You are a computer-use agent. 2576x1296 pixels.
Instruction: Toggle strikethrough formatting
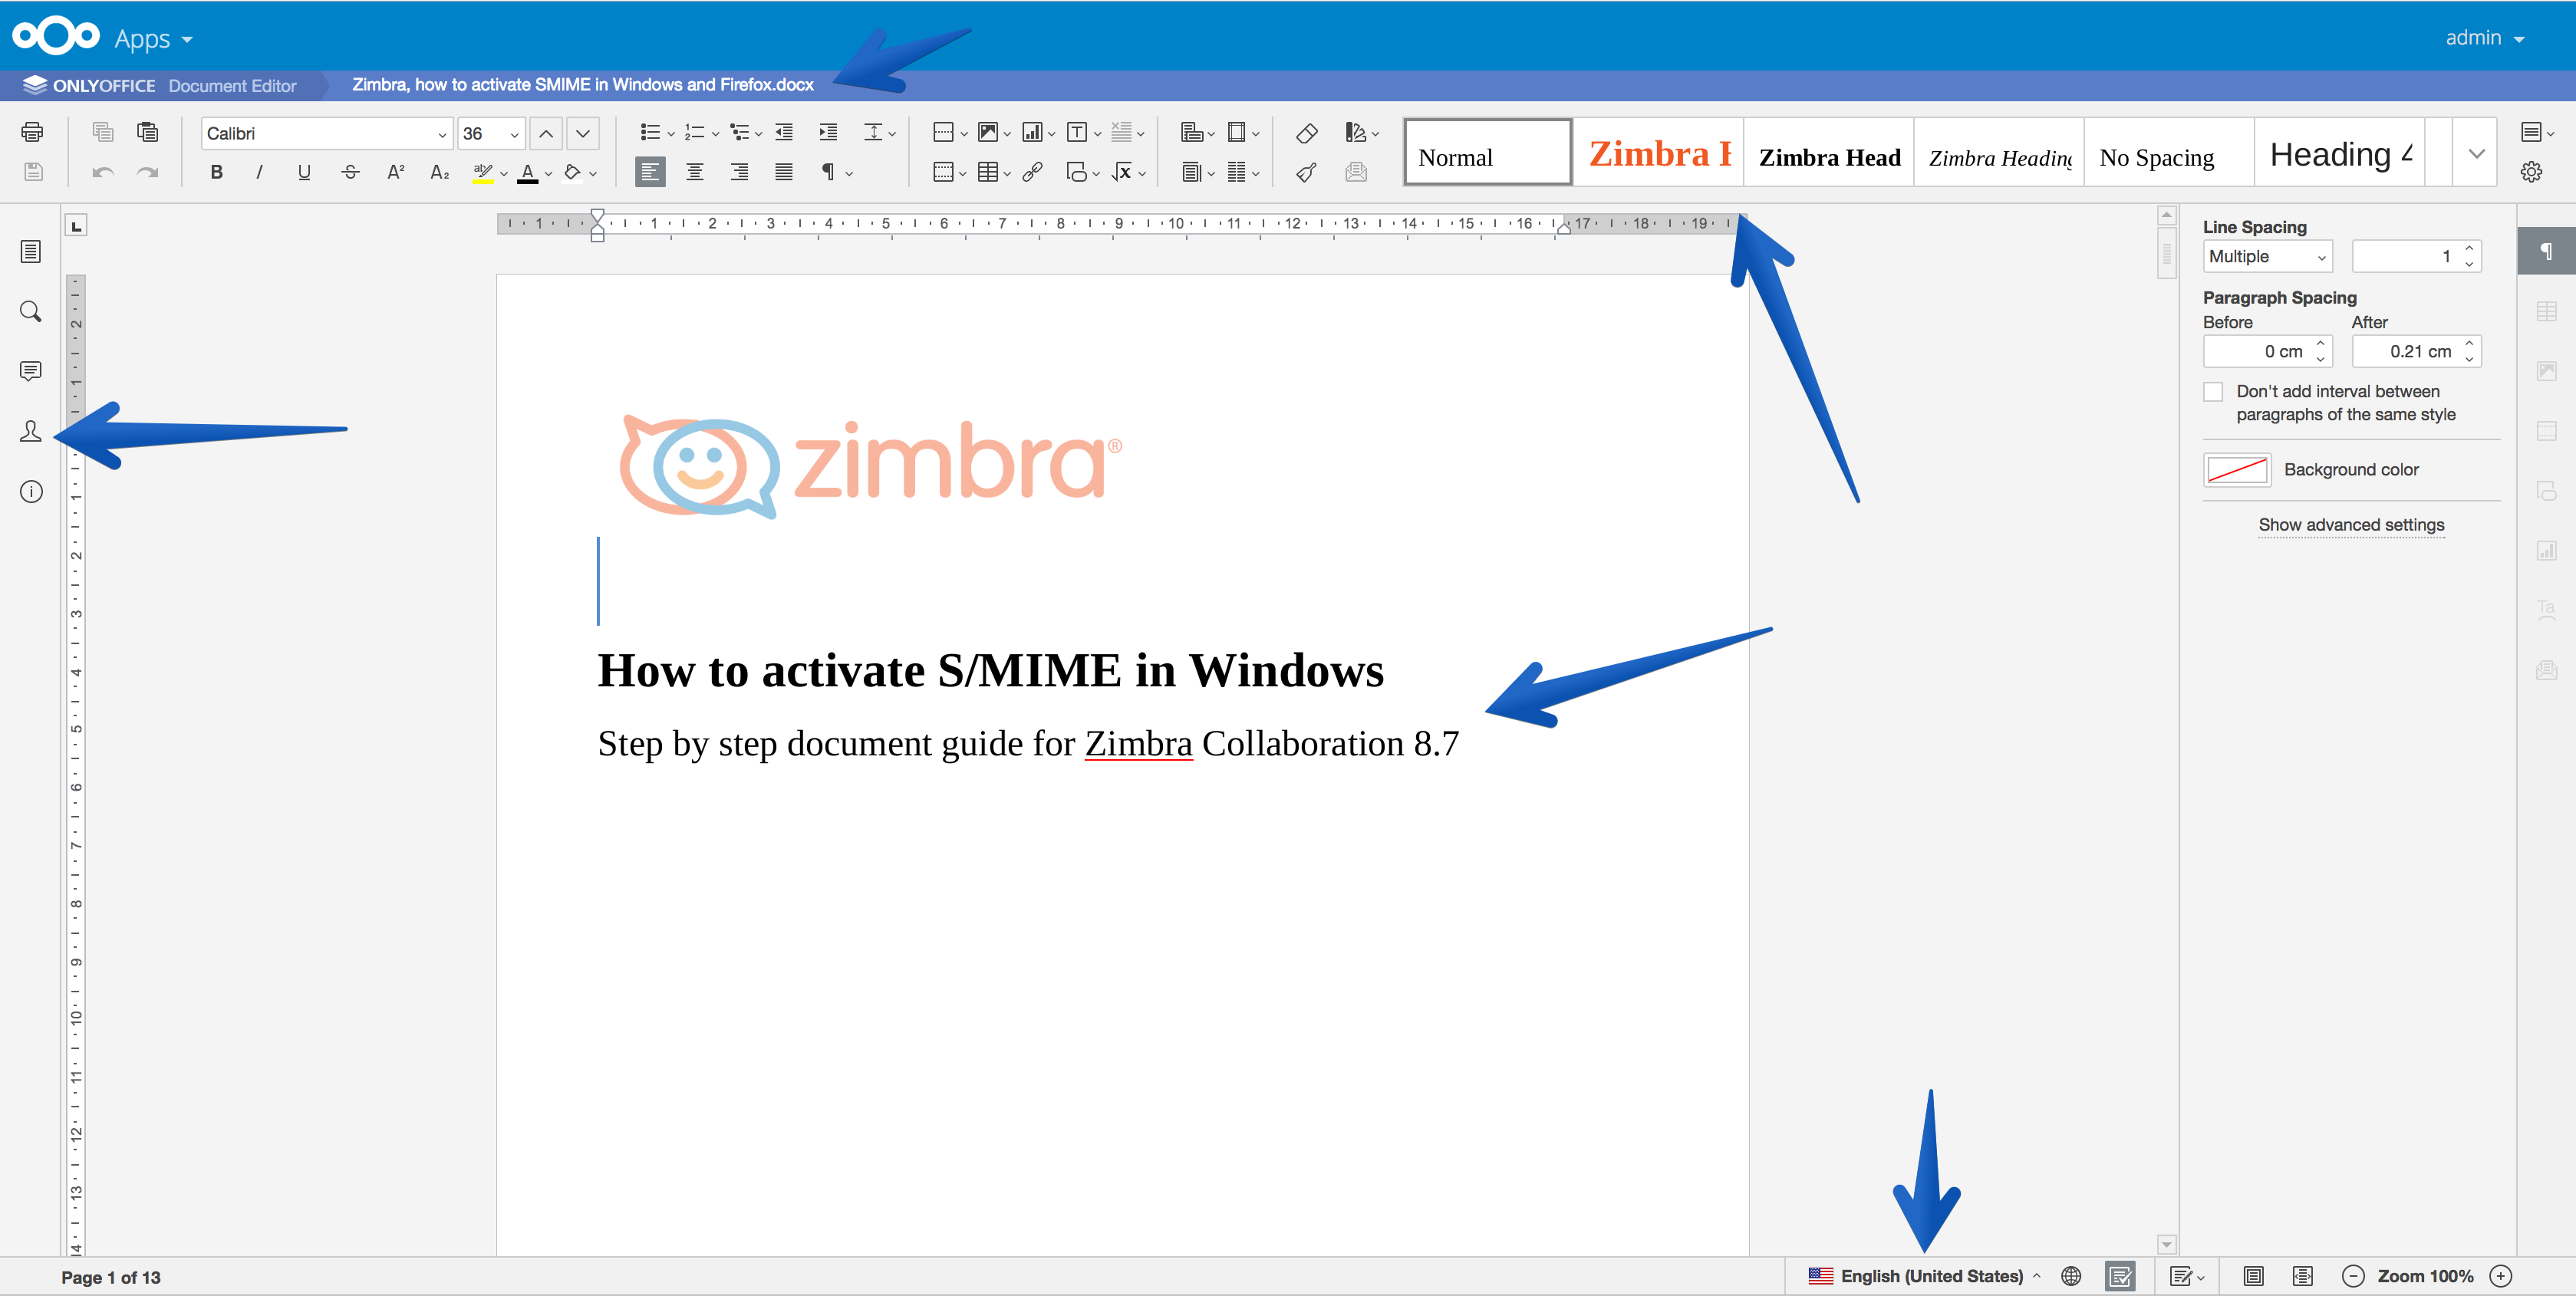click(350, 172)
